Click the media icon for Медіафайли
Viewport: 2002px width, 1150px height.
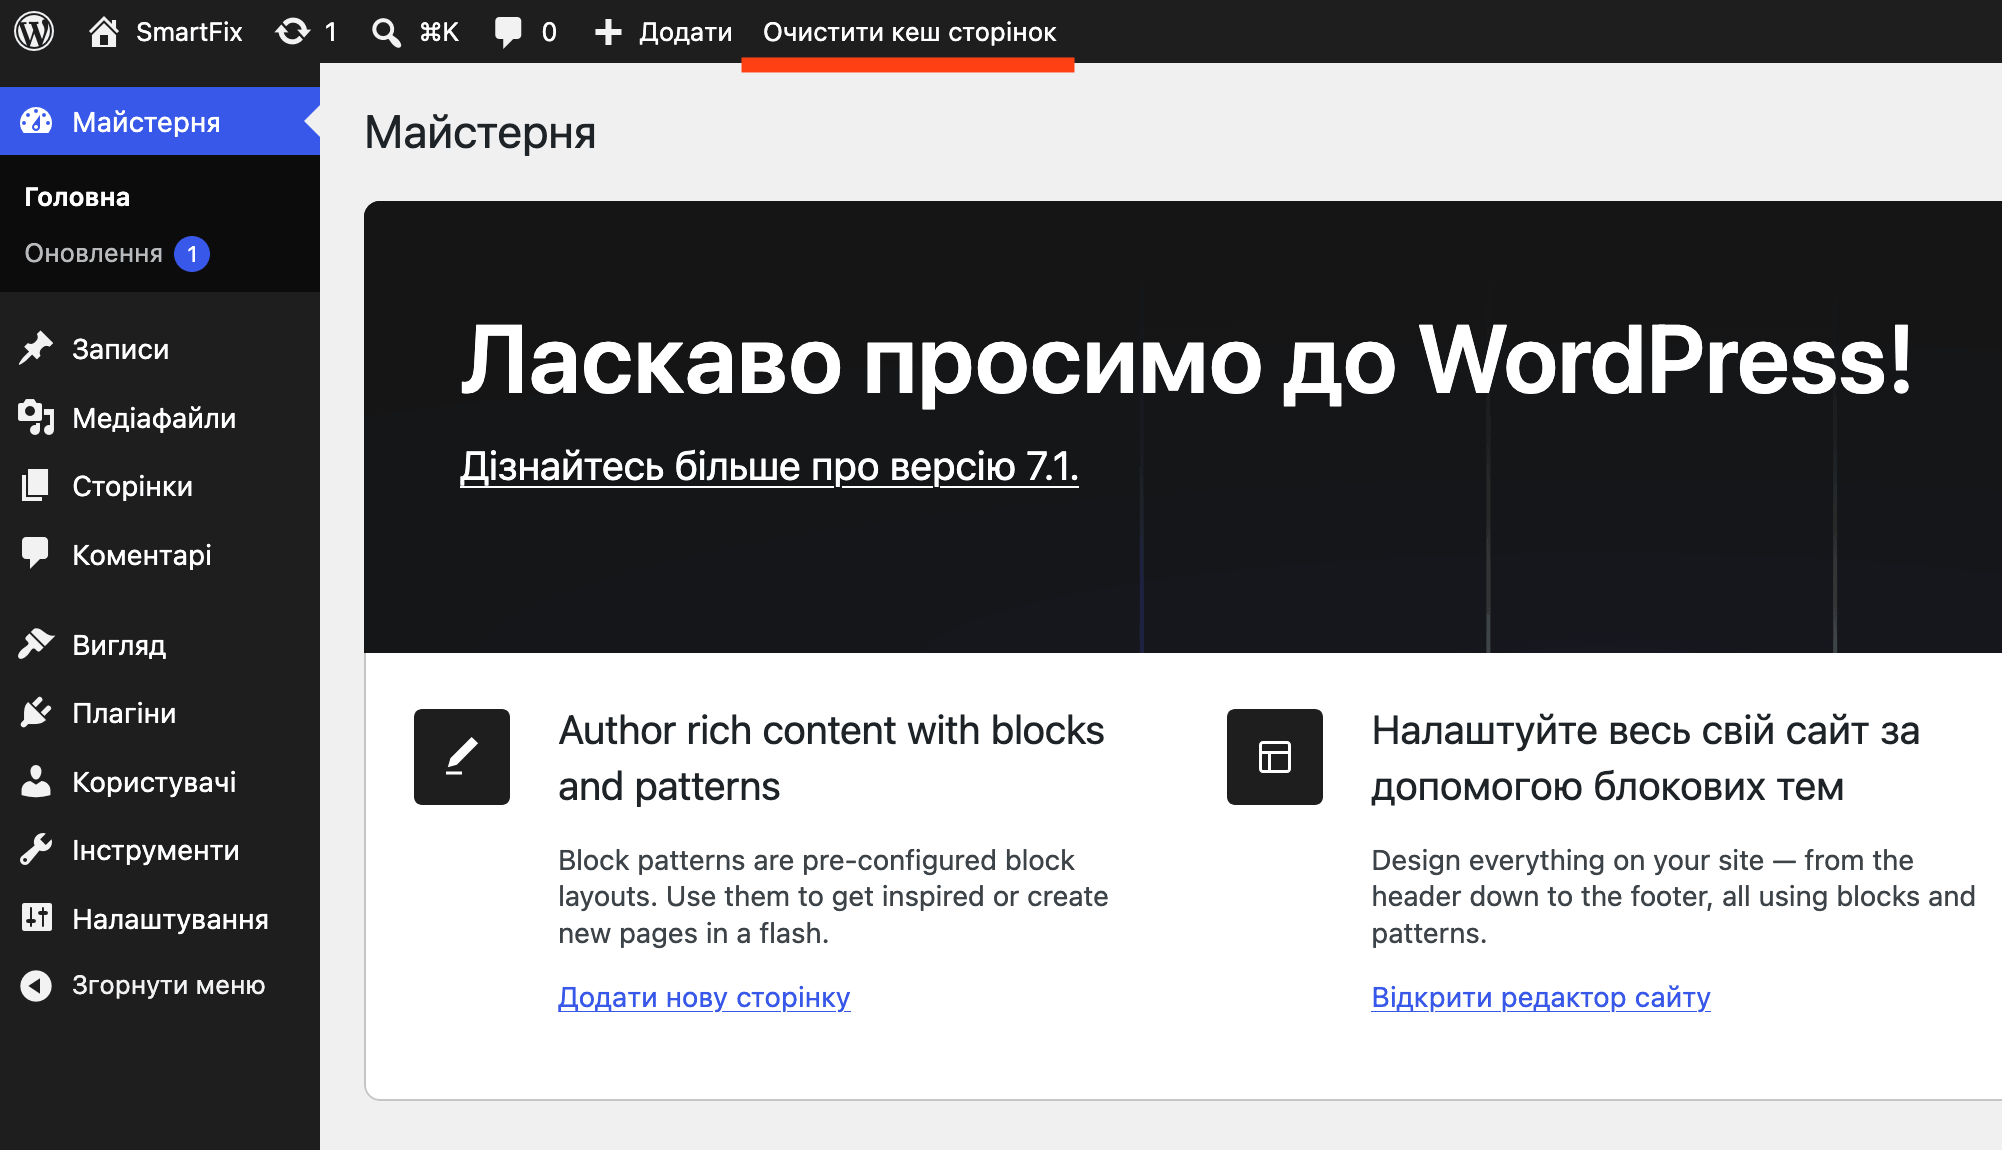coord(36,417)
